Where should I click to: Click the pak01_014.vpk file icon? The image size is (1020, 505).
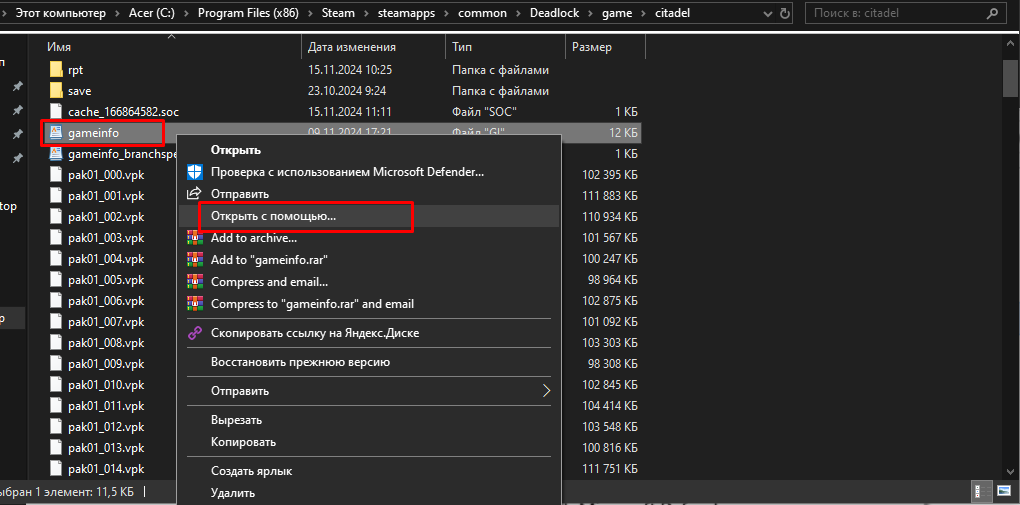pos(56,469)
